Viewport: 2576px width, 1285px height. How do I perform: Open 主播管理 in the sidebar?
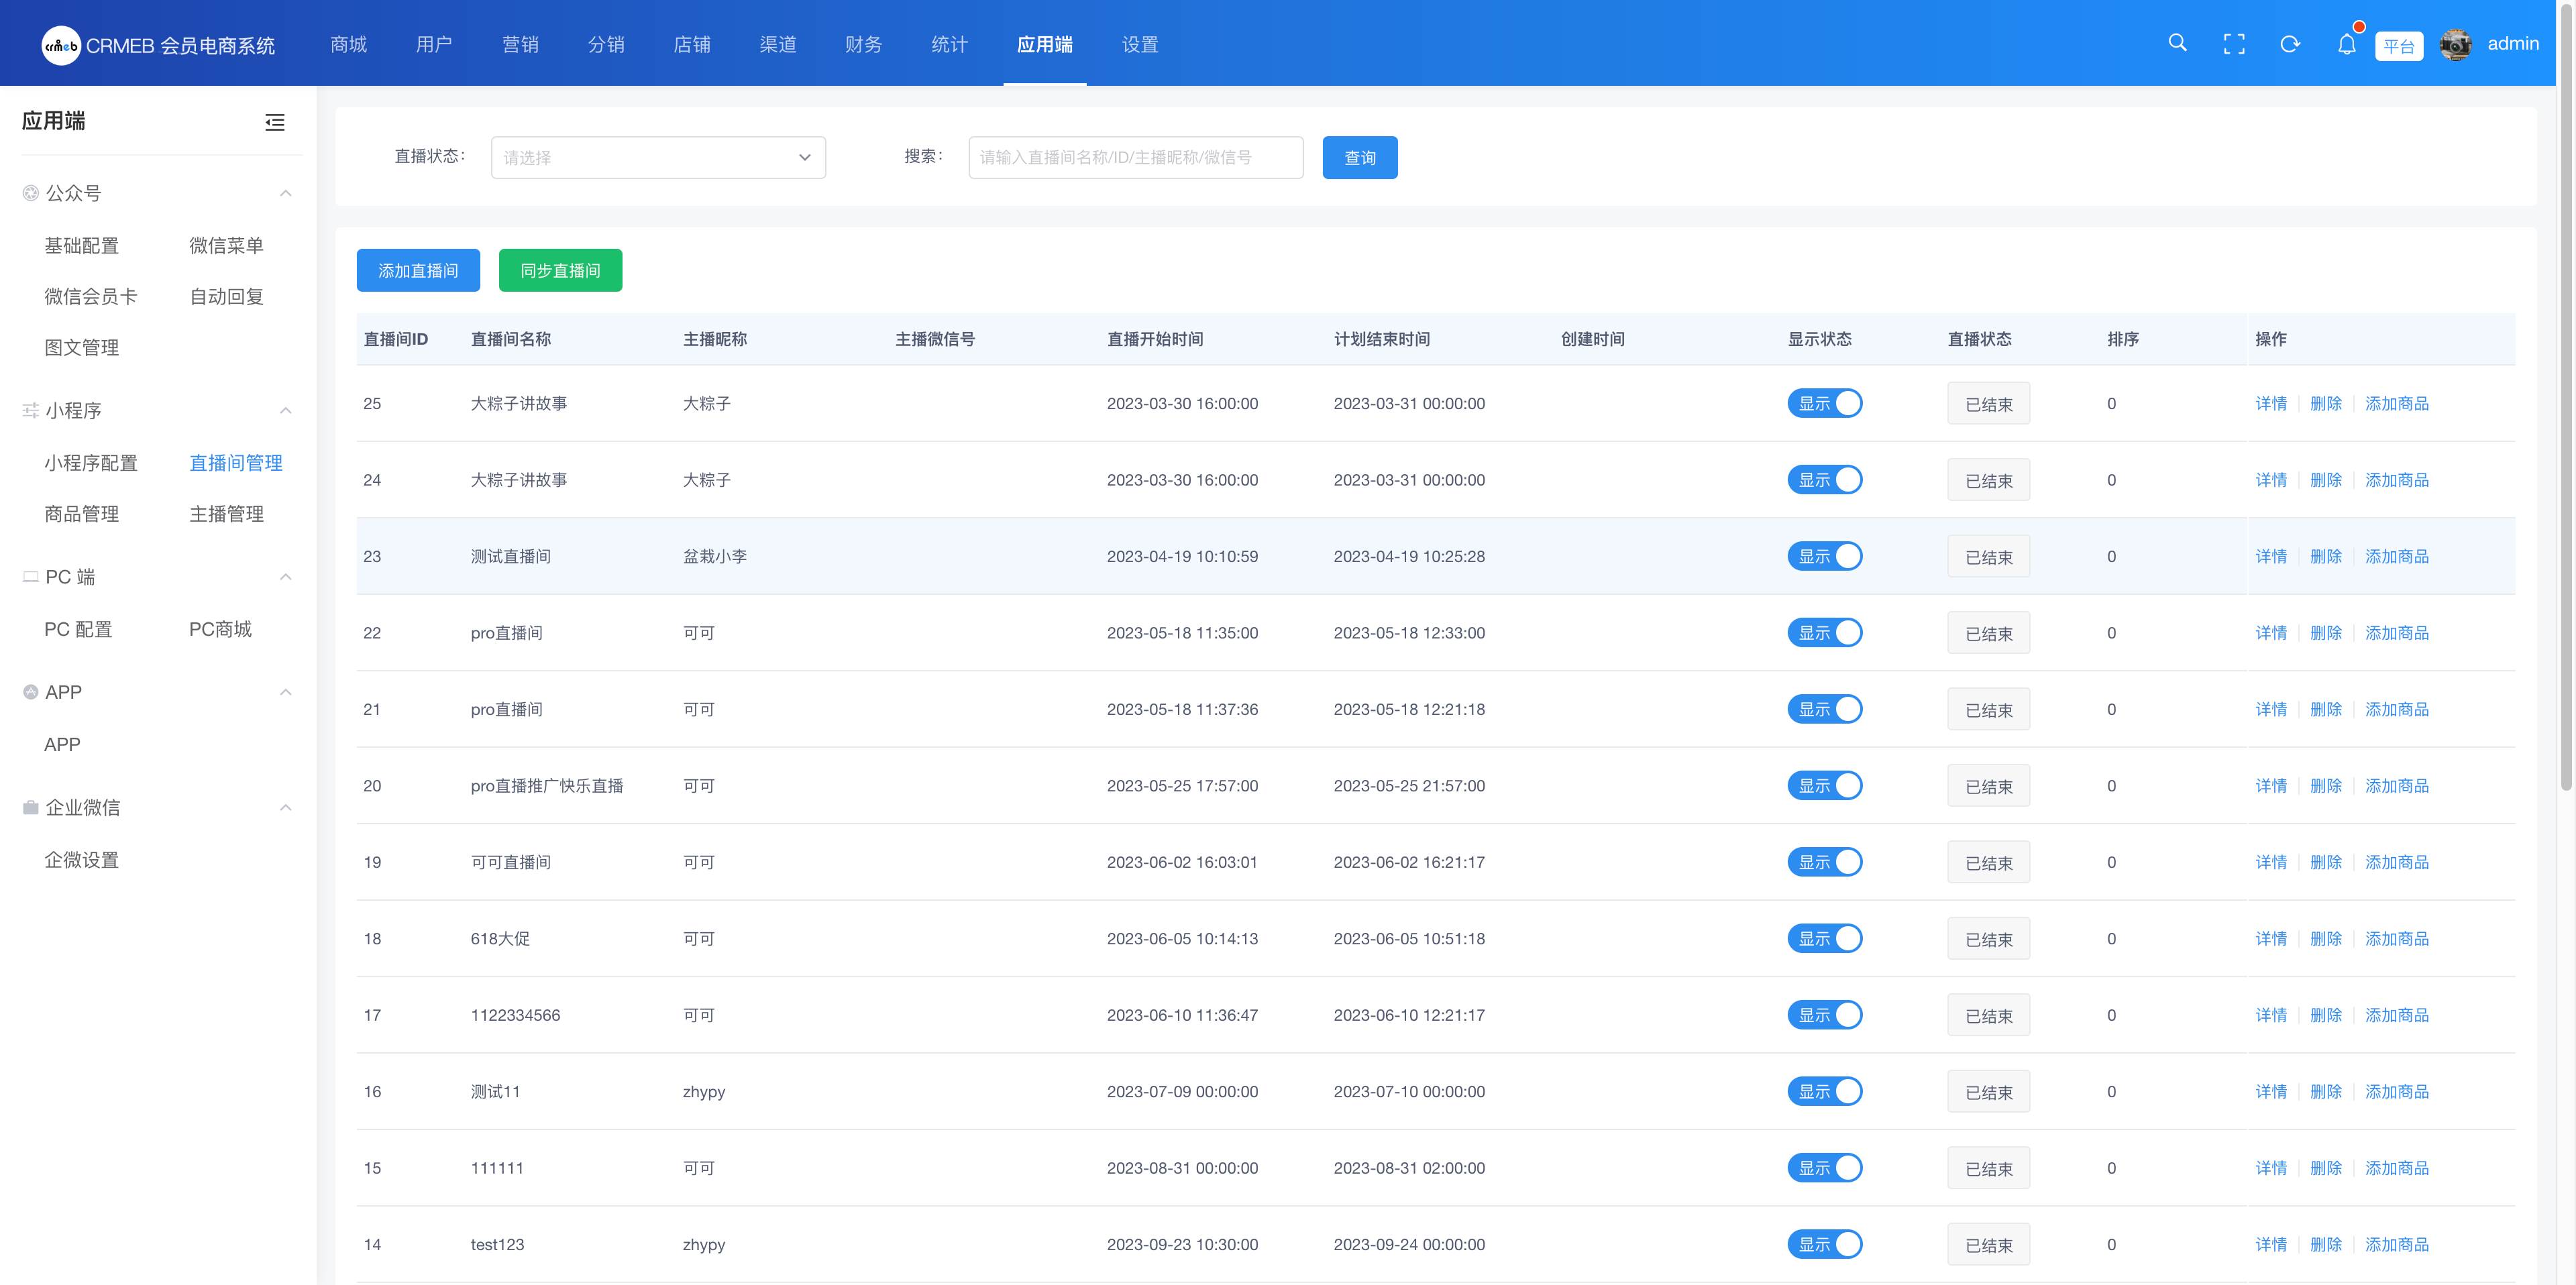tap(226, 514)
